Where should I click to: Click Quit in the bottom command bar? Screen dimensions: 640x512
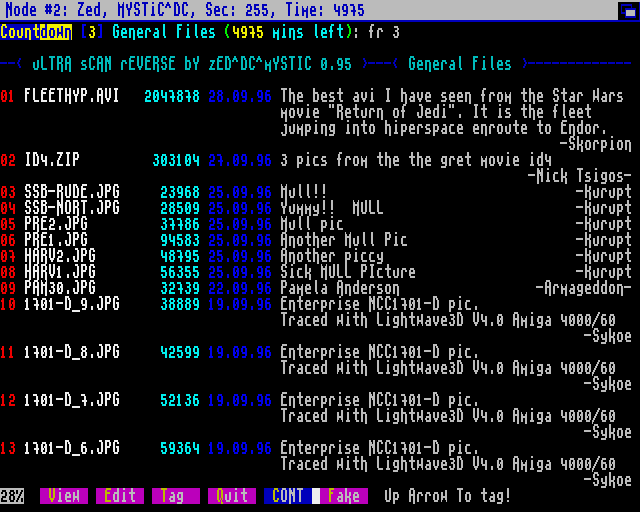(231, 496)
